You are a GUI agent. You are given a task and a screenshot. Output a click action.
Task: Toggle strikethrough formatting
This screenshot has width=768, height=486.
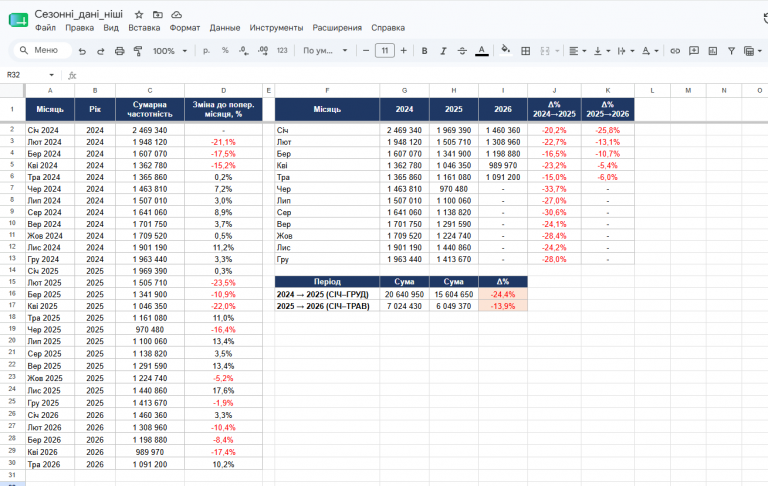[462, 51]
